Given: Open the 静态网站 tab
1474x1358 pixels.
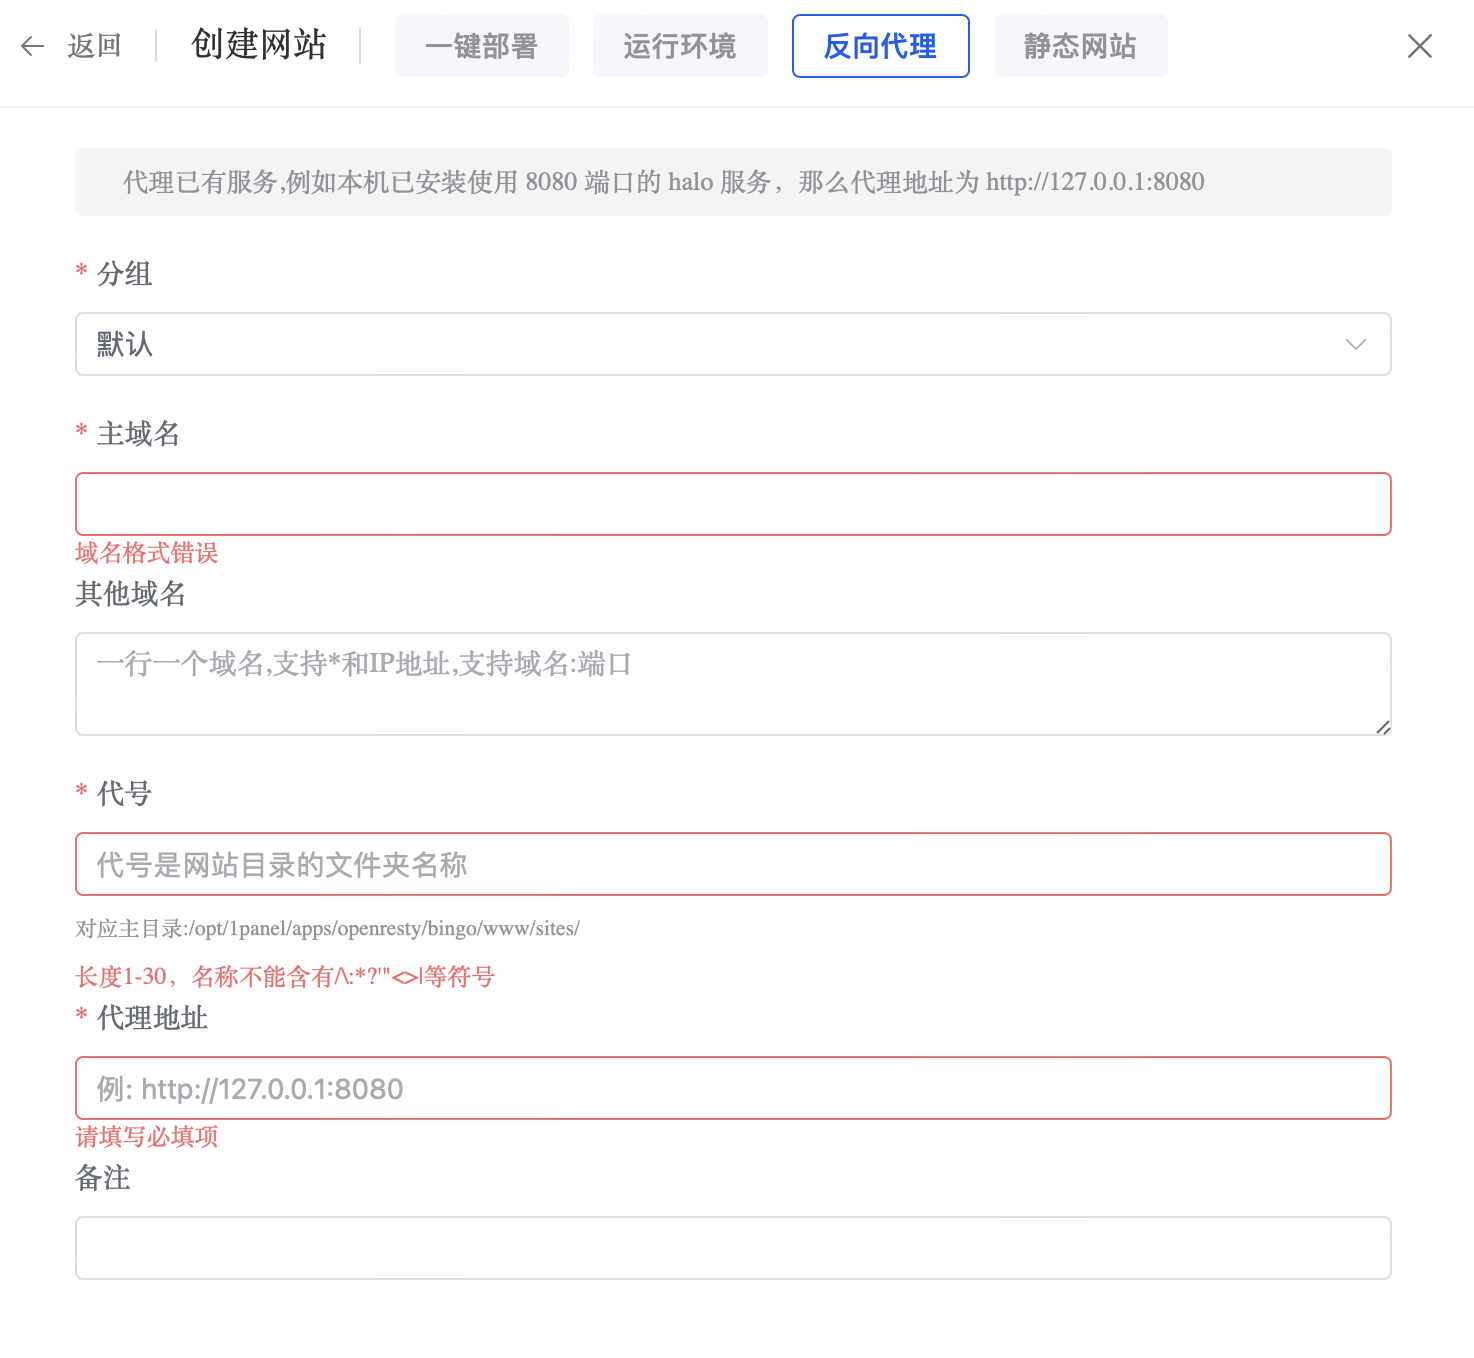Looking at the screenshot, I should (1080, 46).
